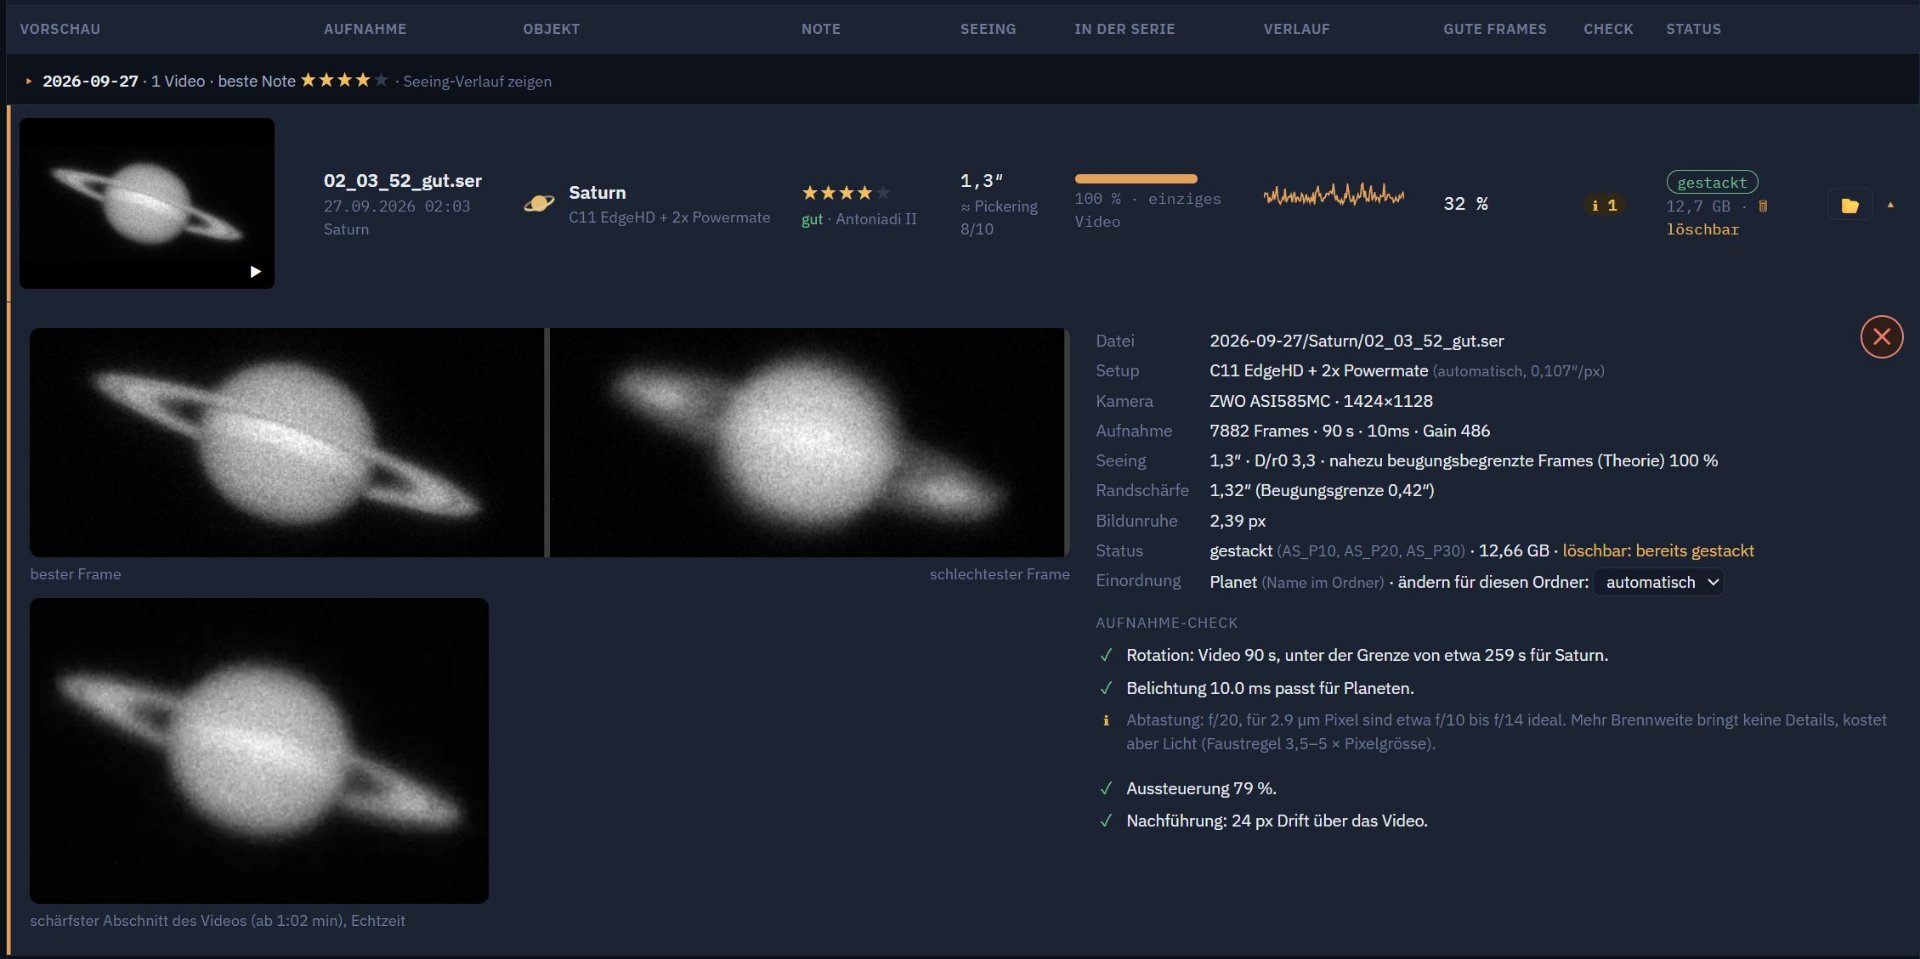
Task: Click the IN DER SERIE column header
Action: (x=1125, y=29)
